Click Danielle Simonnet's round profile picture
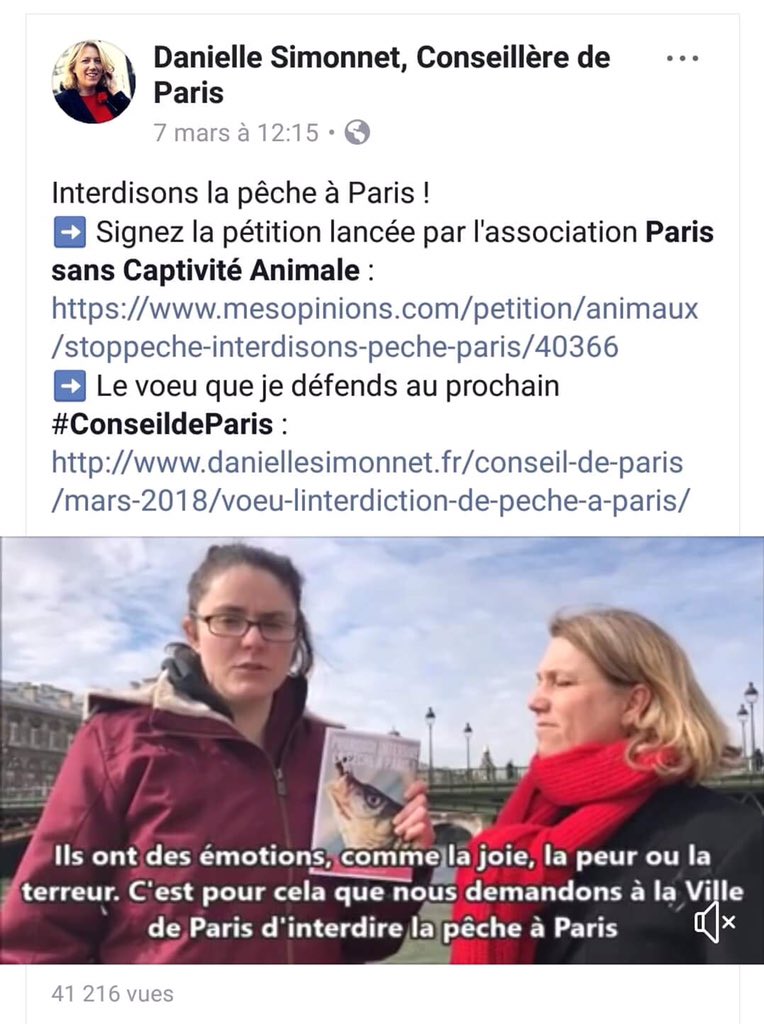 [93, 82]
